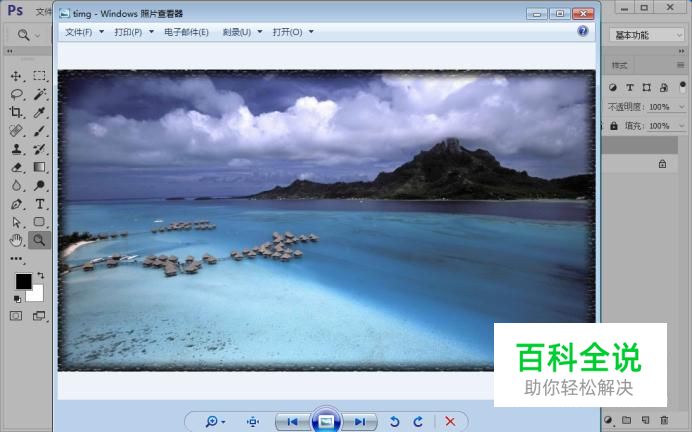Select the Rounded Rectangle shape tool

(39, 222)
